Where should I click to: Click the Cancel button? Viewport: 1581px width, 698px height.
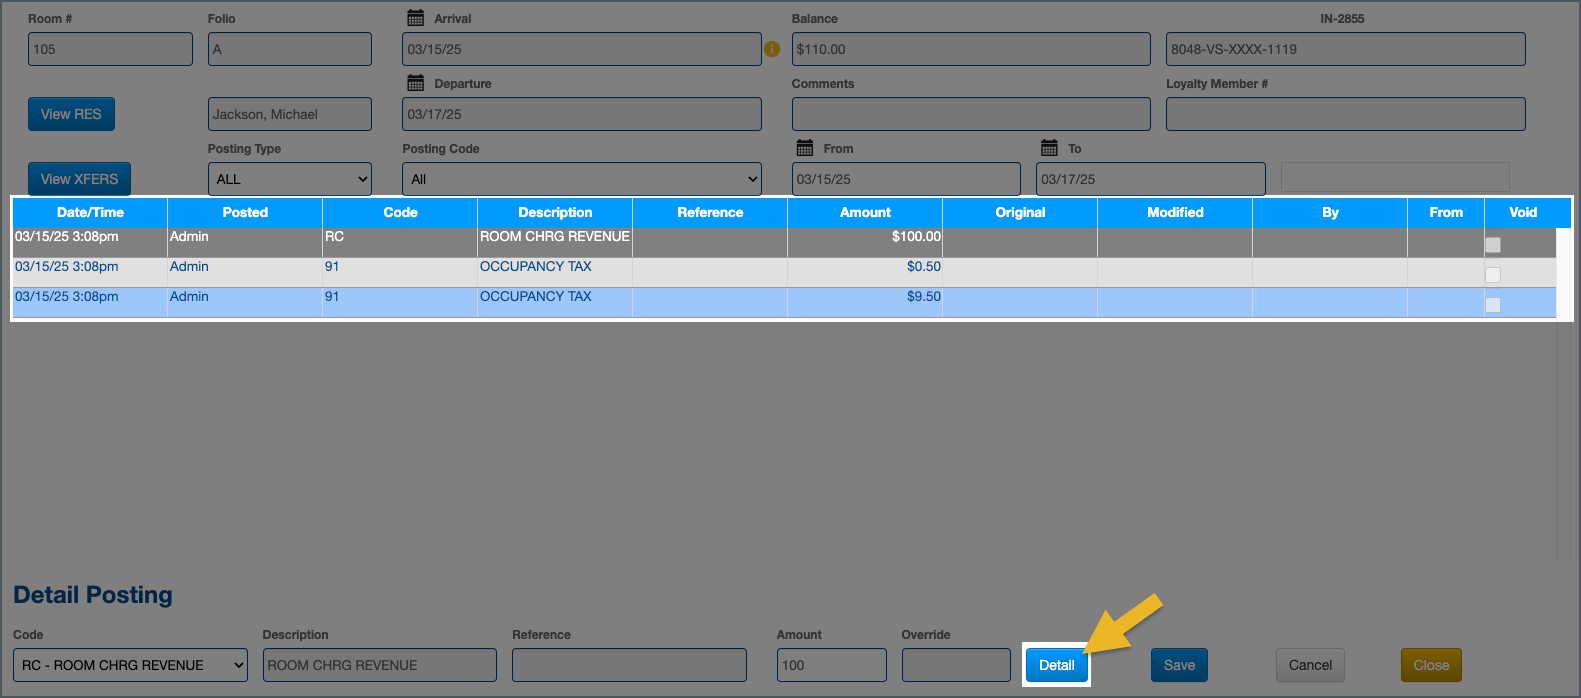[1310, 665]
